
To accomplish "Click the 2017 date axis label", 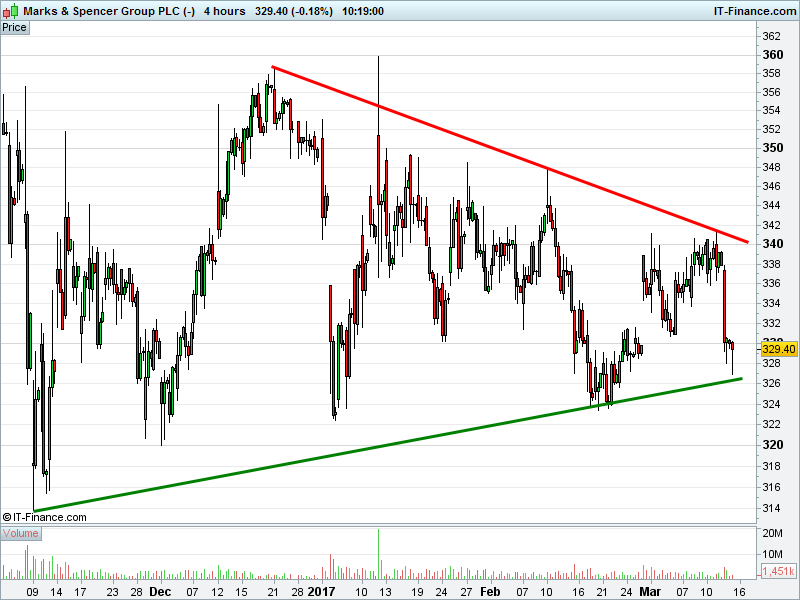I will 321,592.
